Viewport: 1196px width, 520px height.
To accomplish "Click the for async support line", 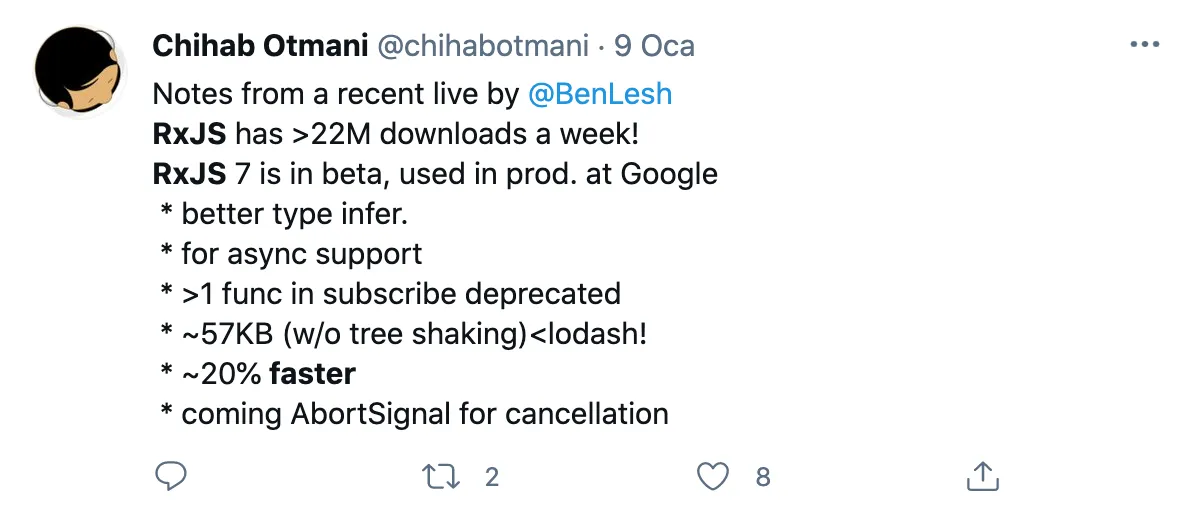I will [x=301, y=254].
